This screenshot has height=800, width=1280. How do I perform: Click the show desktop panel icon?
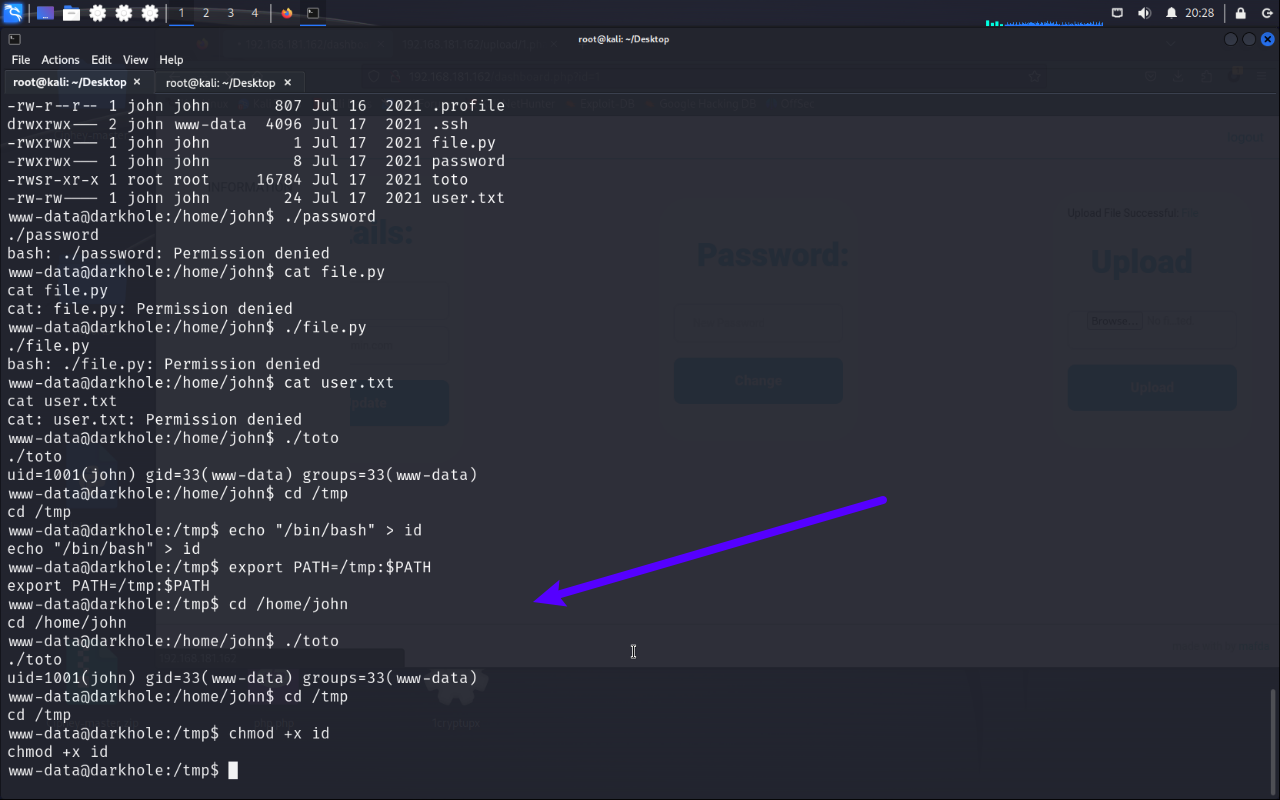[46, 13]
